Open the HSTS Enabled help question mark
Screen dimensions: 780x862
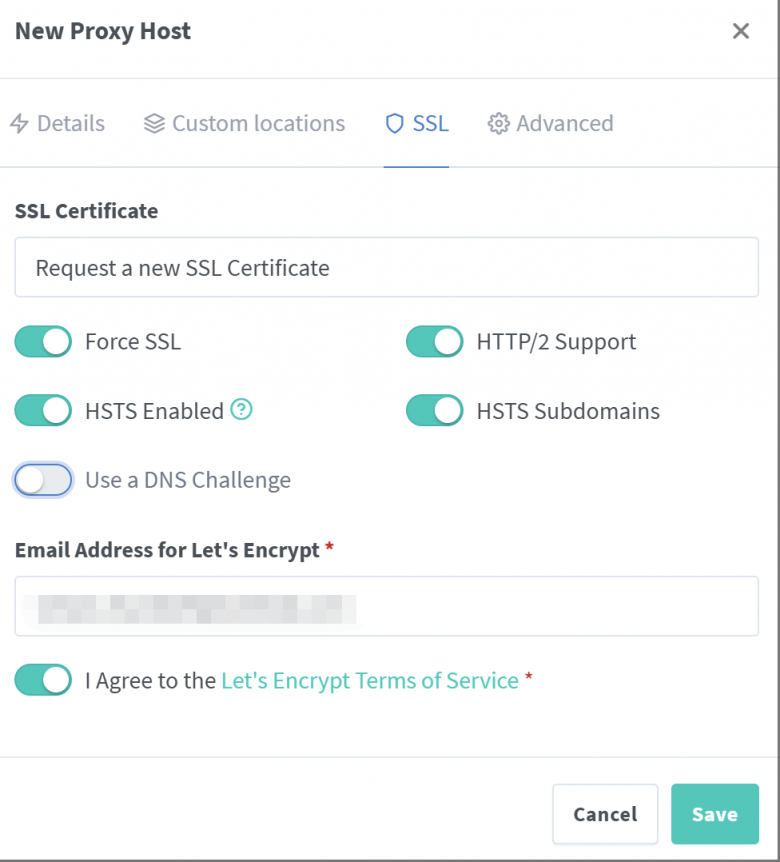click(241, 410)
